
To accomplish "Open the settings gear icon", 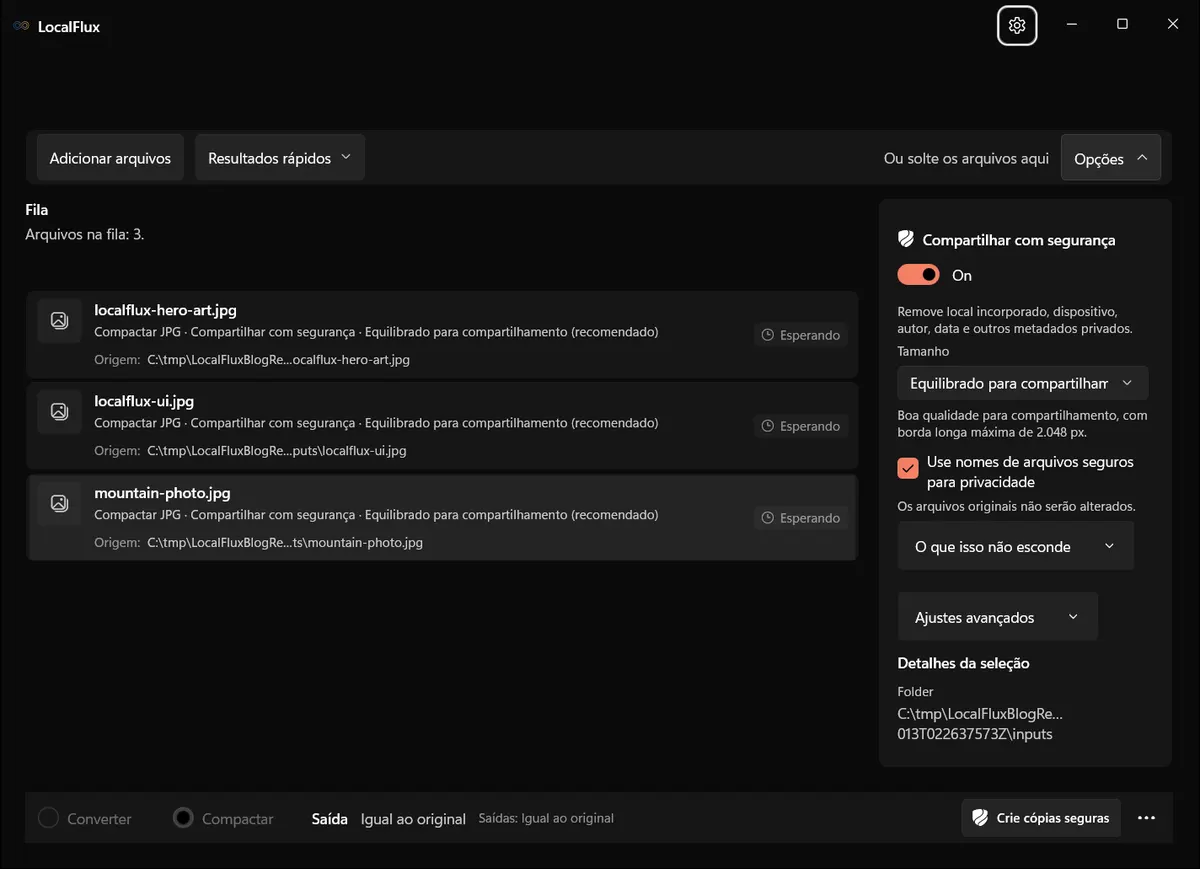I will tap(1017, 25).
